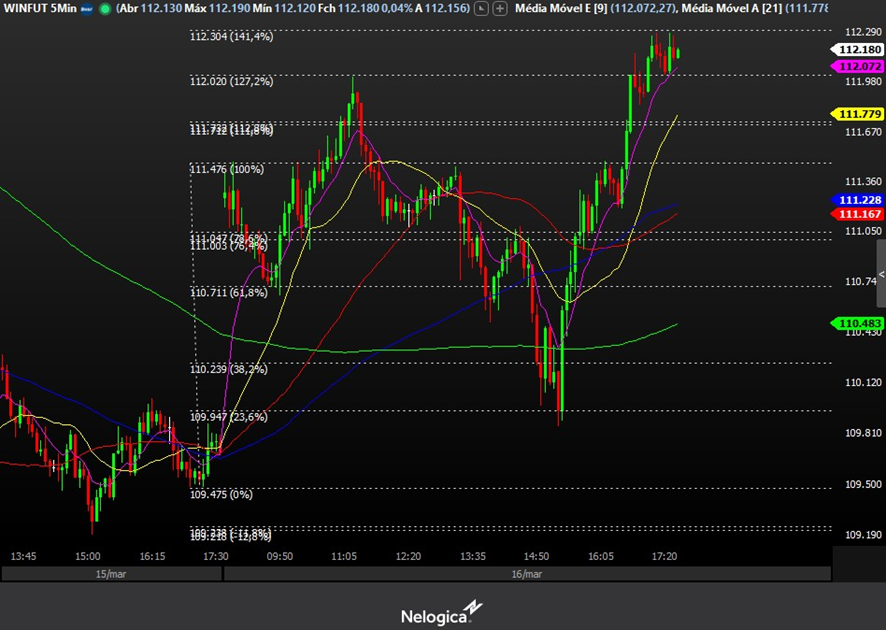
Task: Click the 14:50 time axis label
Action: click(536, 557)
